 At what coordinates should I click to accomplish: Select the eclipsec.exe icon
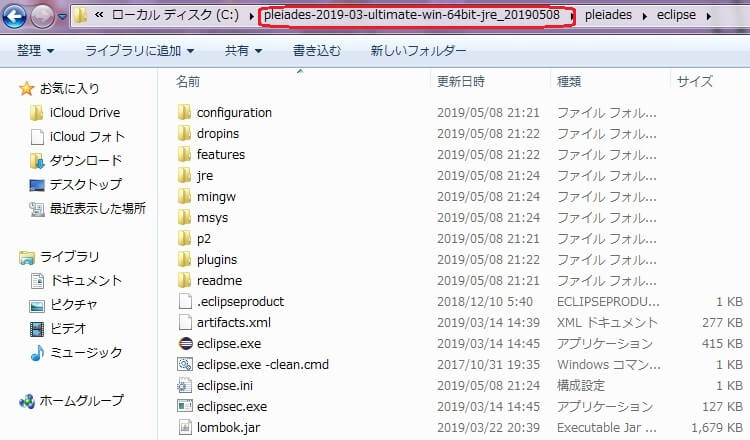(185, 407)
